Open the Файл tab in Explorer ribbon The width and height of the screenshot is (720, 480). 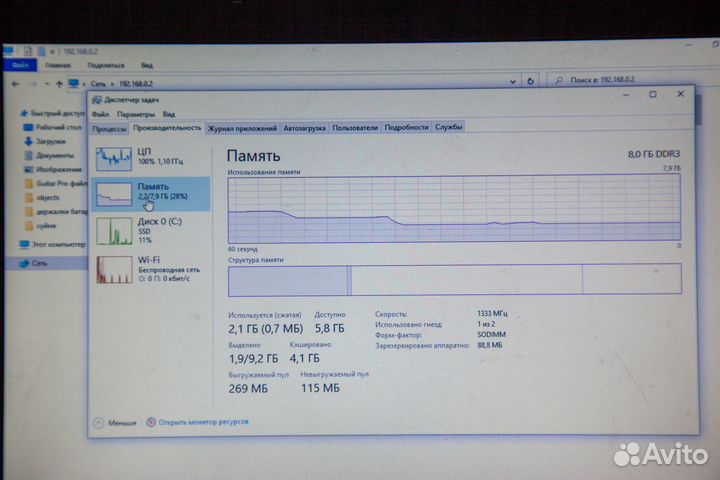pos(20,65)
